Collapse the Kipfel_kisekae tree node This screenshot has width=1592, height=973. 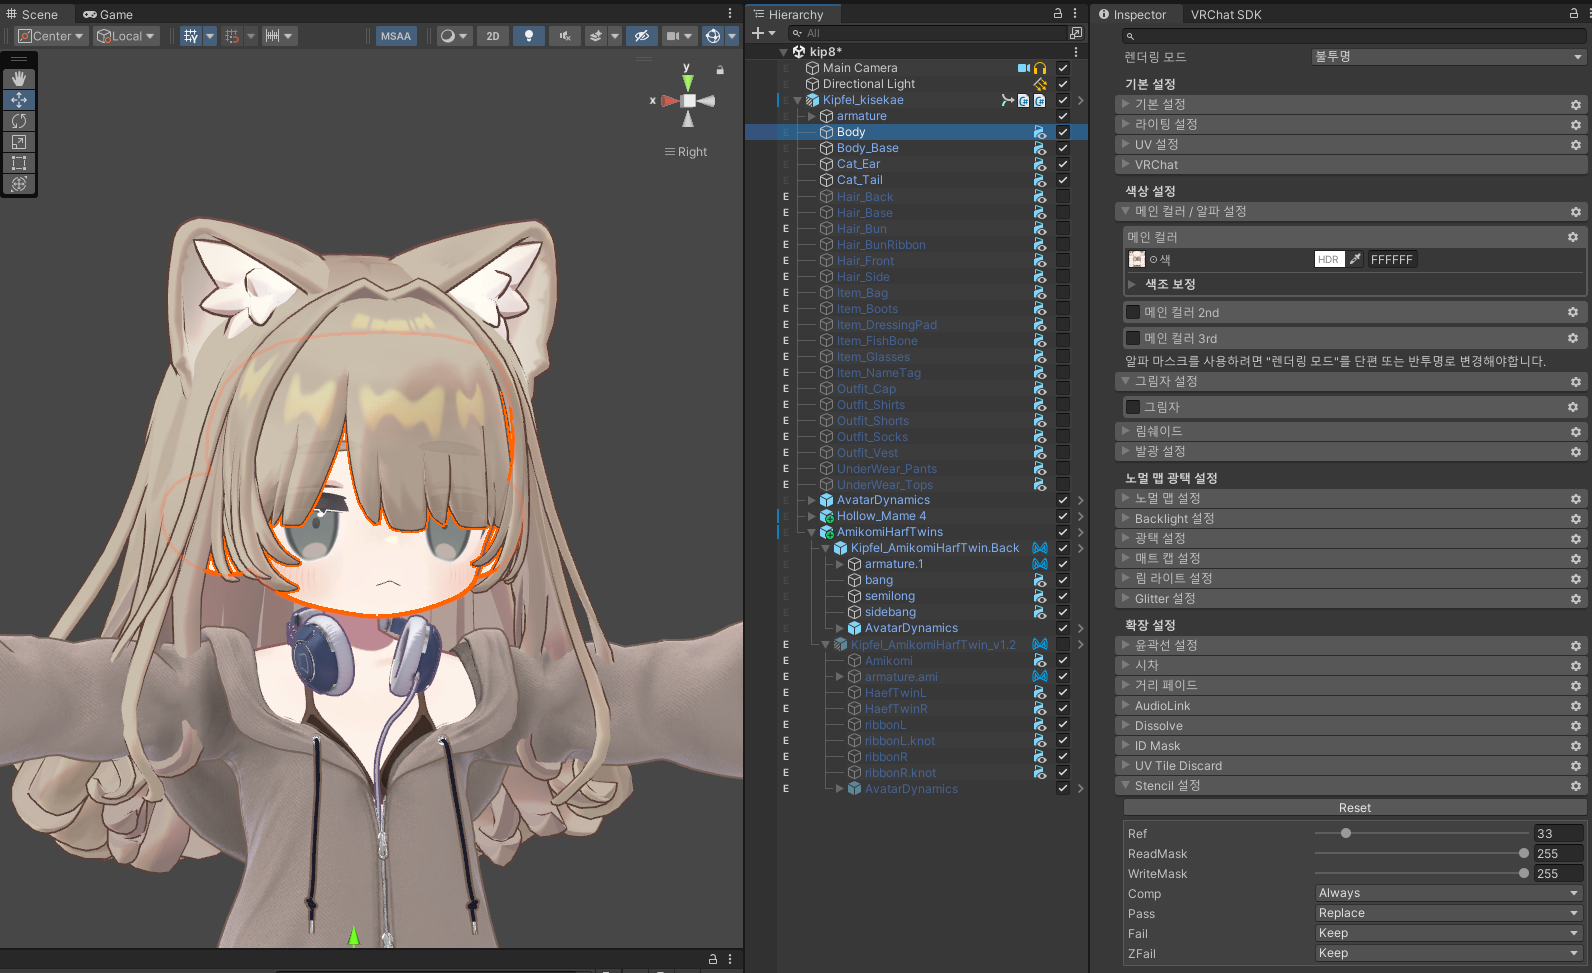pos(797,100)
